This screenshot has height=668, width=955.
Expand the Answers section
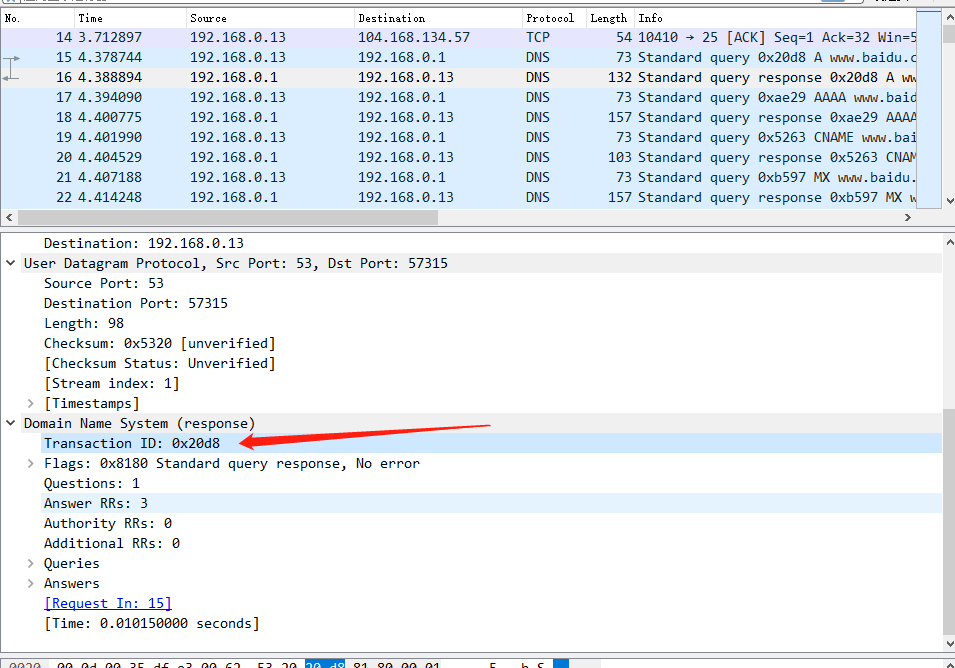[29, 583]
